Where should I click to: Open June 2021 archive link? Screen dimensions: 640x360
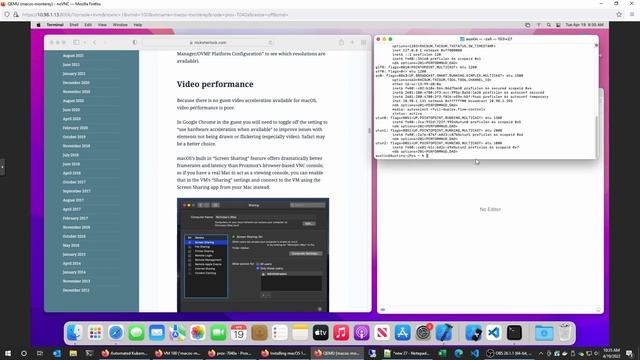(71, 64)
